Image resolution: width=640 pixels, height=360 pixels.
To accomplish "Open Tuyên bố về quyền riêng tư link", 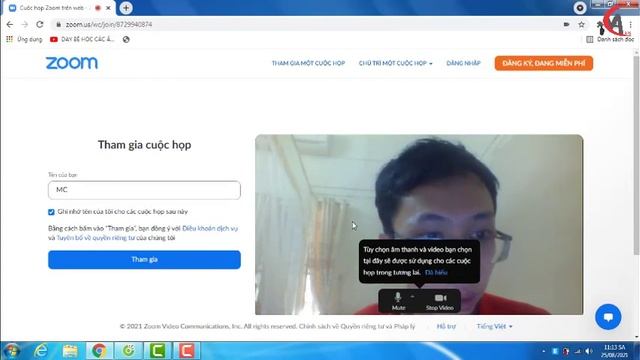I will (96, 238).
